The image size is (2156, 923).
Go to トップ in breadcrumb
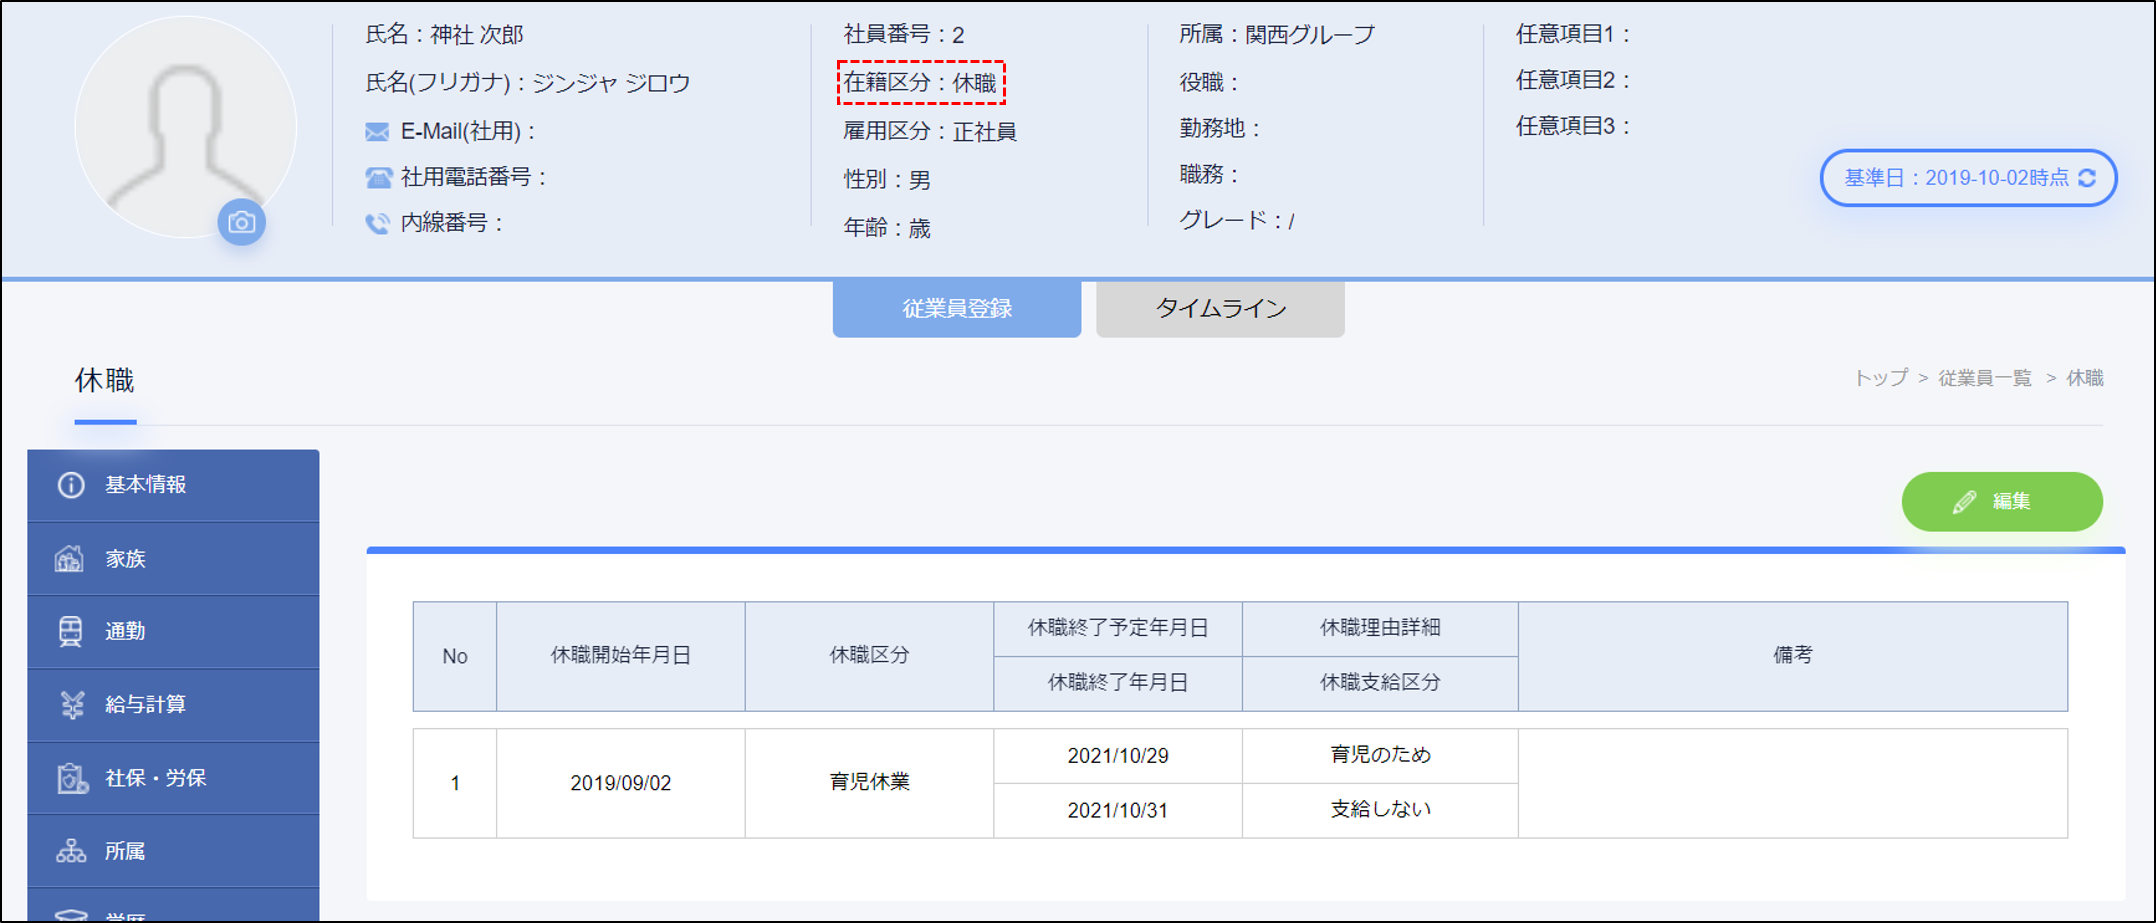[1880, 378]
